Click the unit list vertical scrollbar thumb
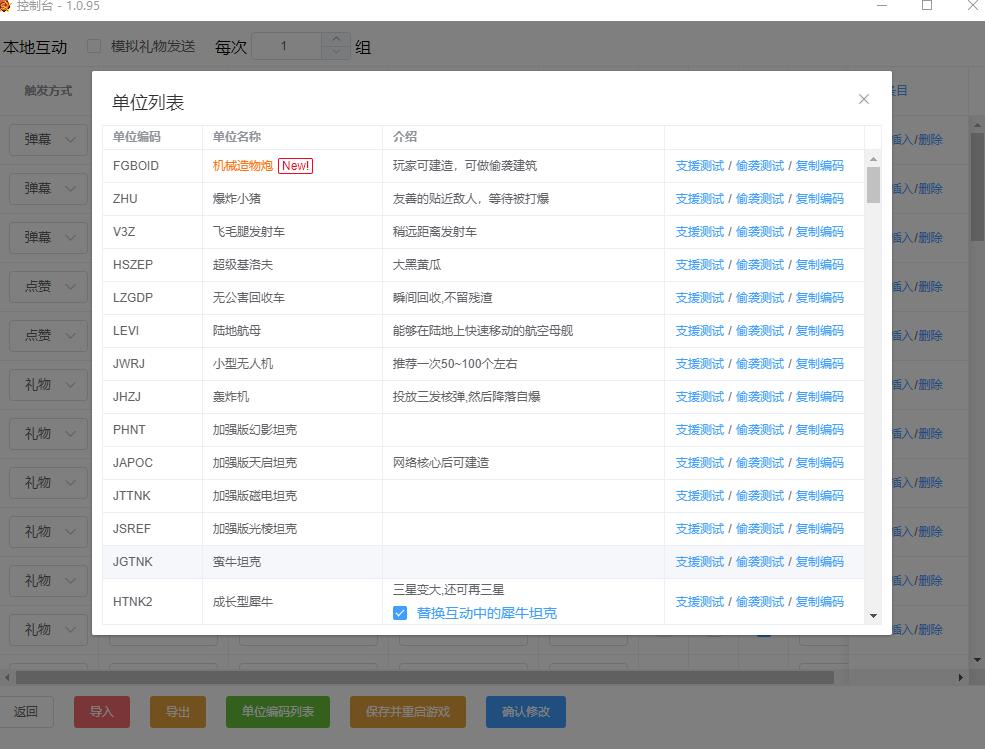The image size is (985, 749). click(x=873, y=185)
